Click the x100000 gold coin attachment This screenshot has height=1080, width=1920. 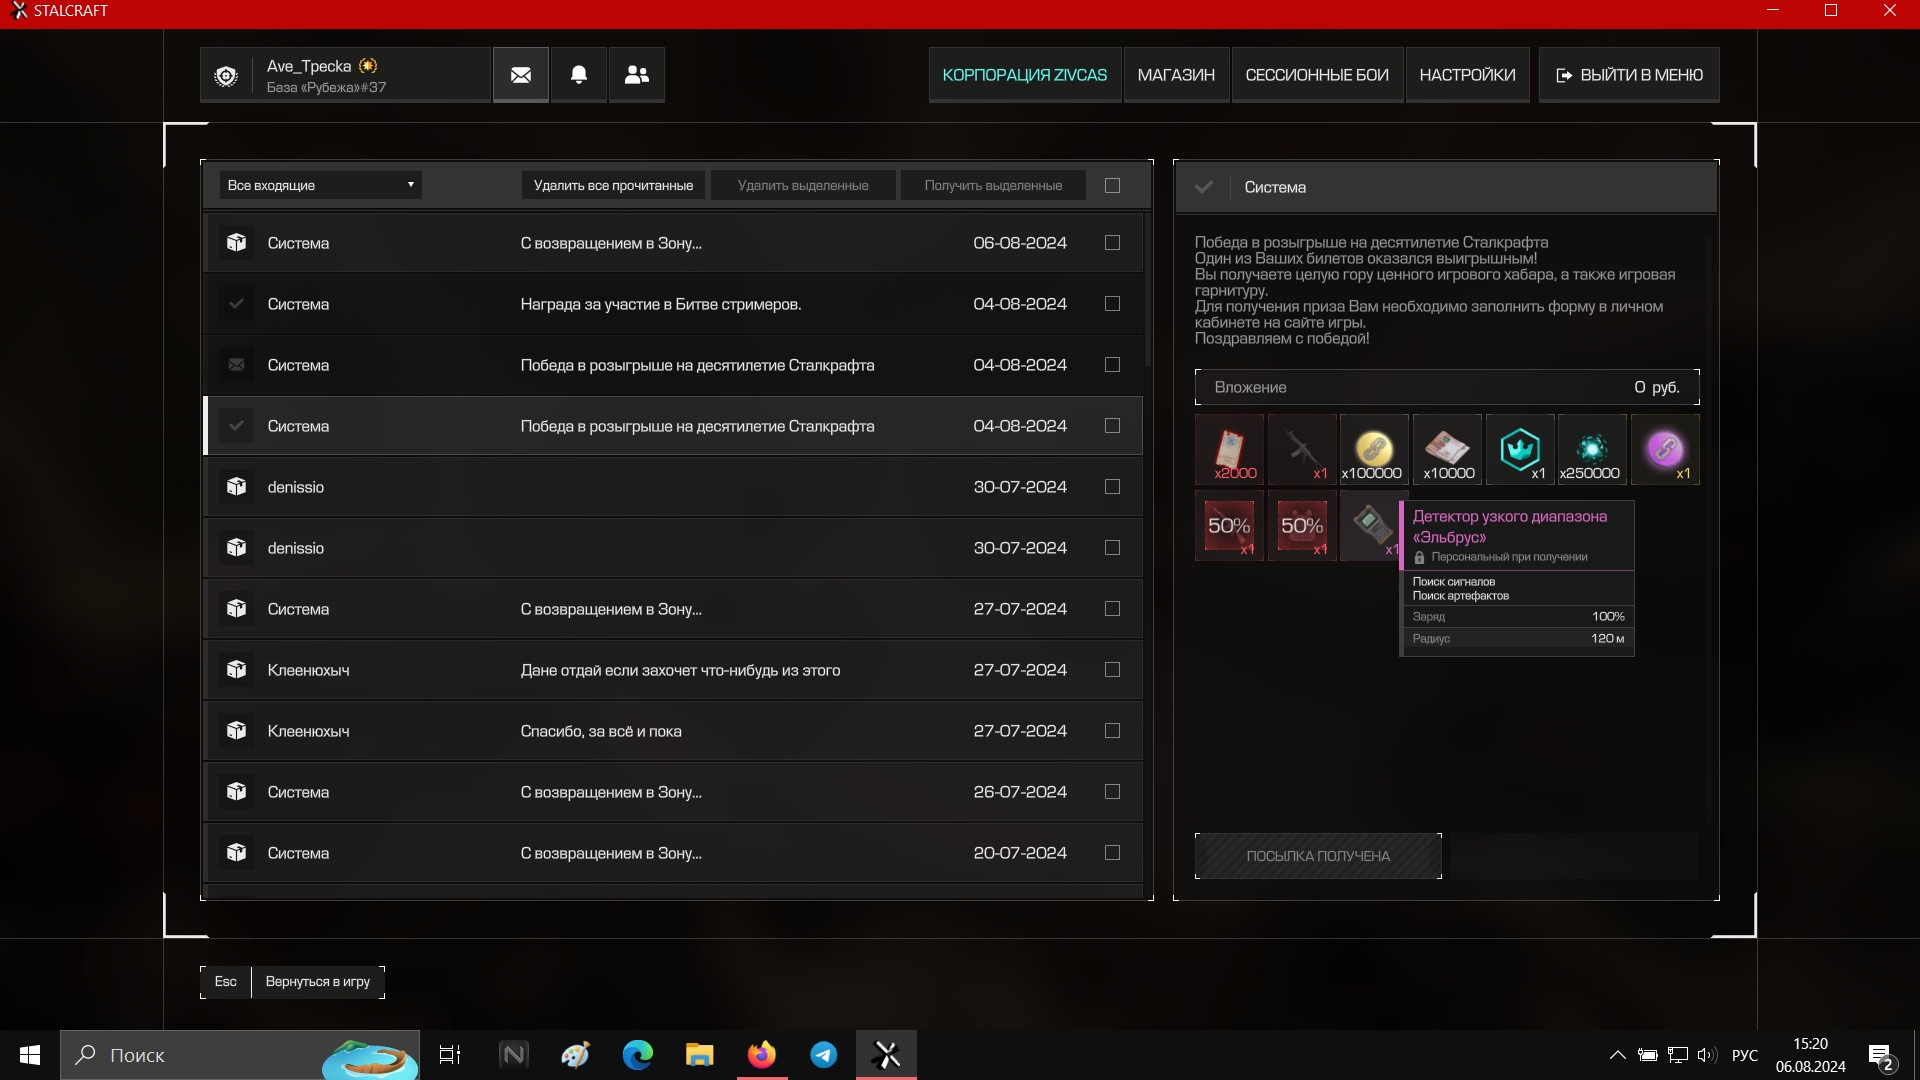click(x=1374, y=449)
